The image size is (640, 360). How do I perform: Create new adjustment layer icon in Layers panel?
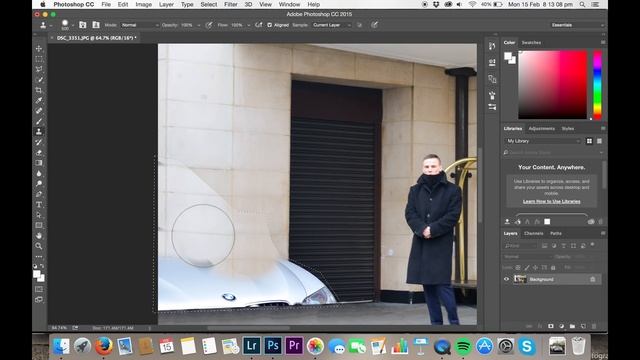(561, 326)
